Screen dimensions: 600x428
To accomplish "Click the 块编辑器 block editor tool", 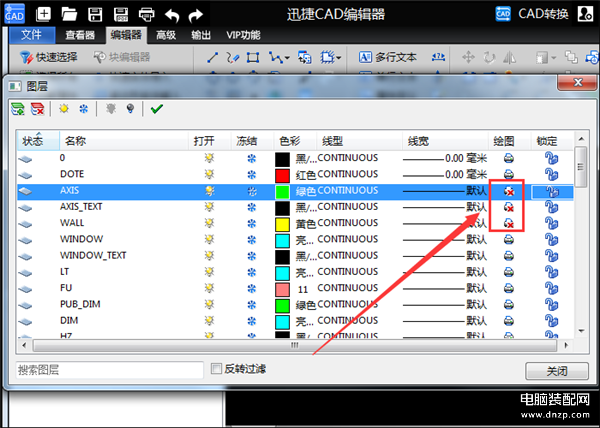I will (122, 57).
